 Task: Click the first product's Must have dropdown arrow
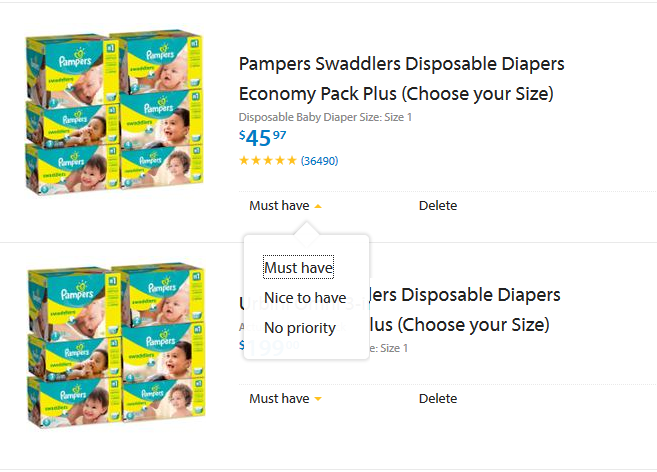tap(318, 206)
